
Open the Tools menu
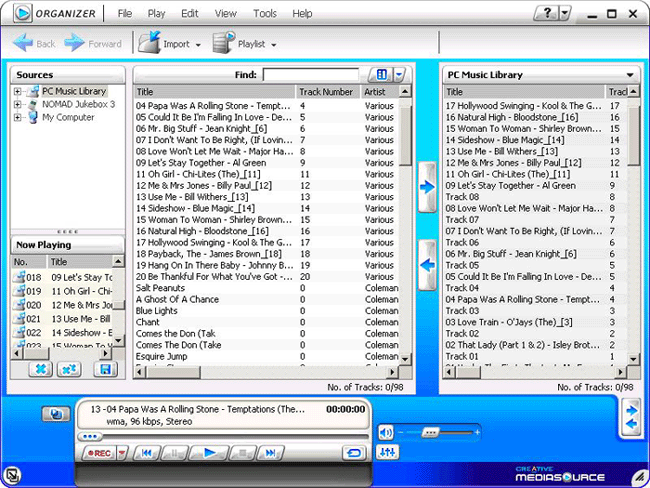[265, 14]
